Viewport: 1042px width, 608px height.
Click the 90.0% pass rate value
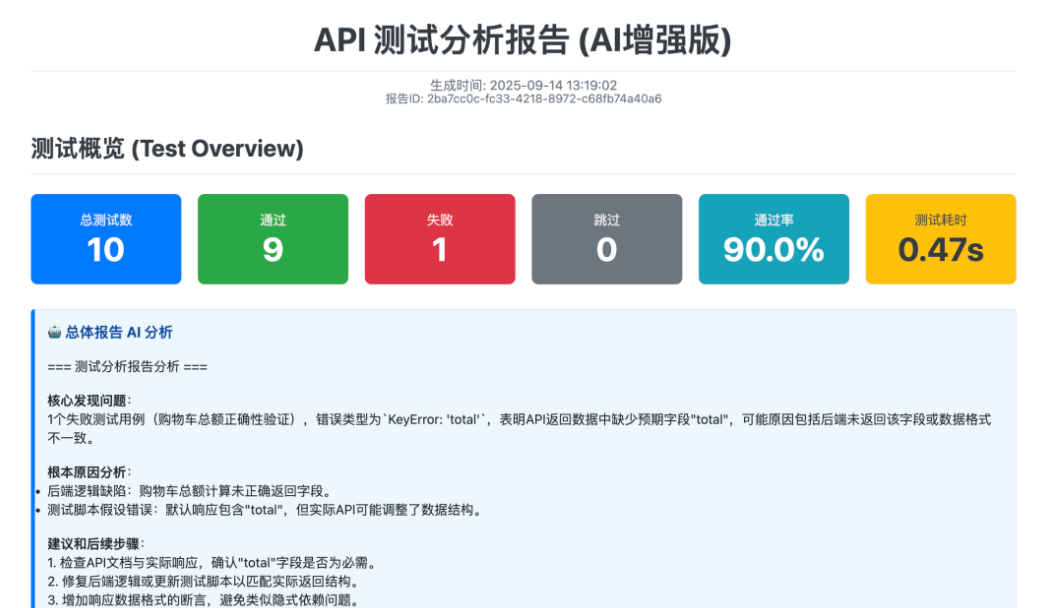773,248
